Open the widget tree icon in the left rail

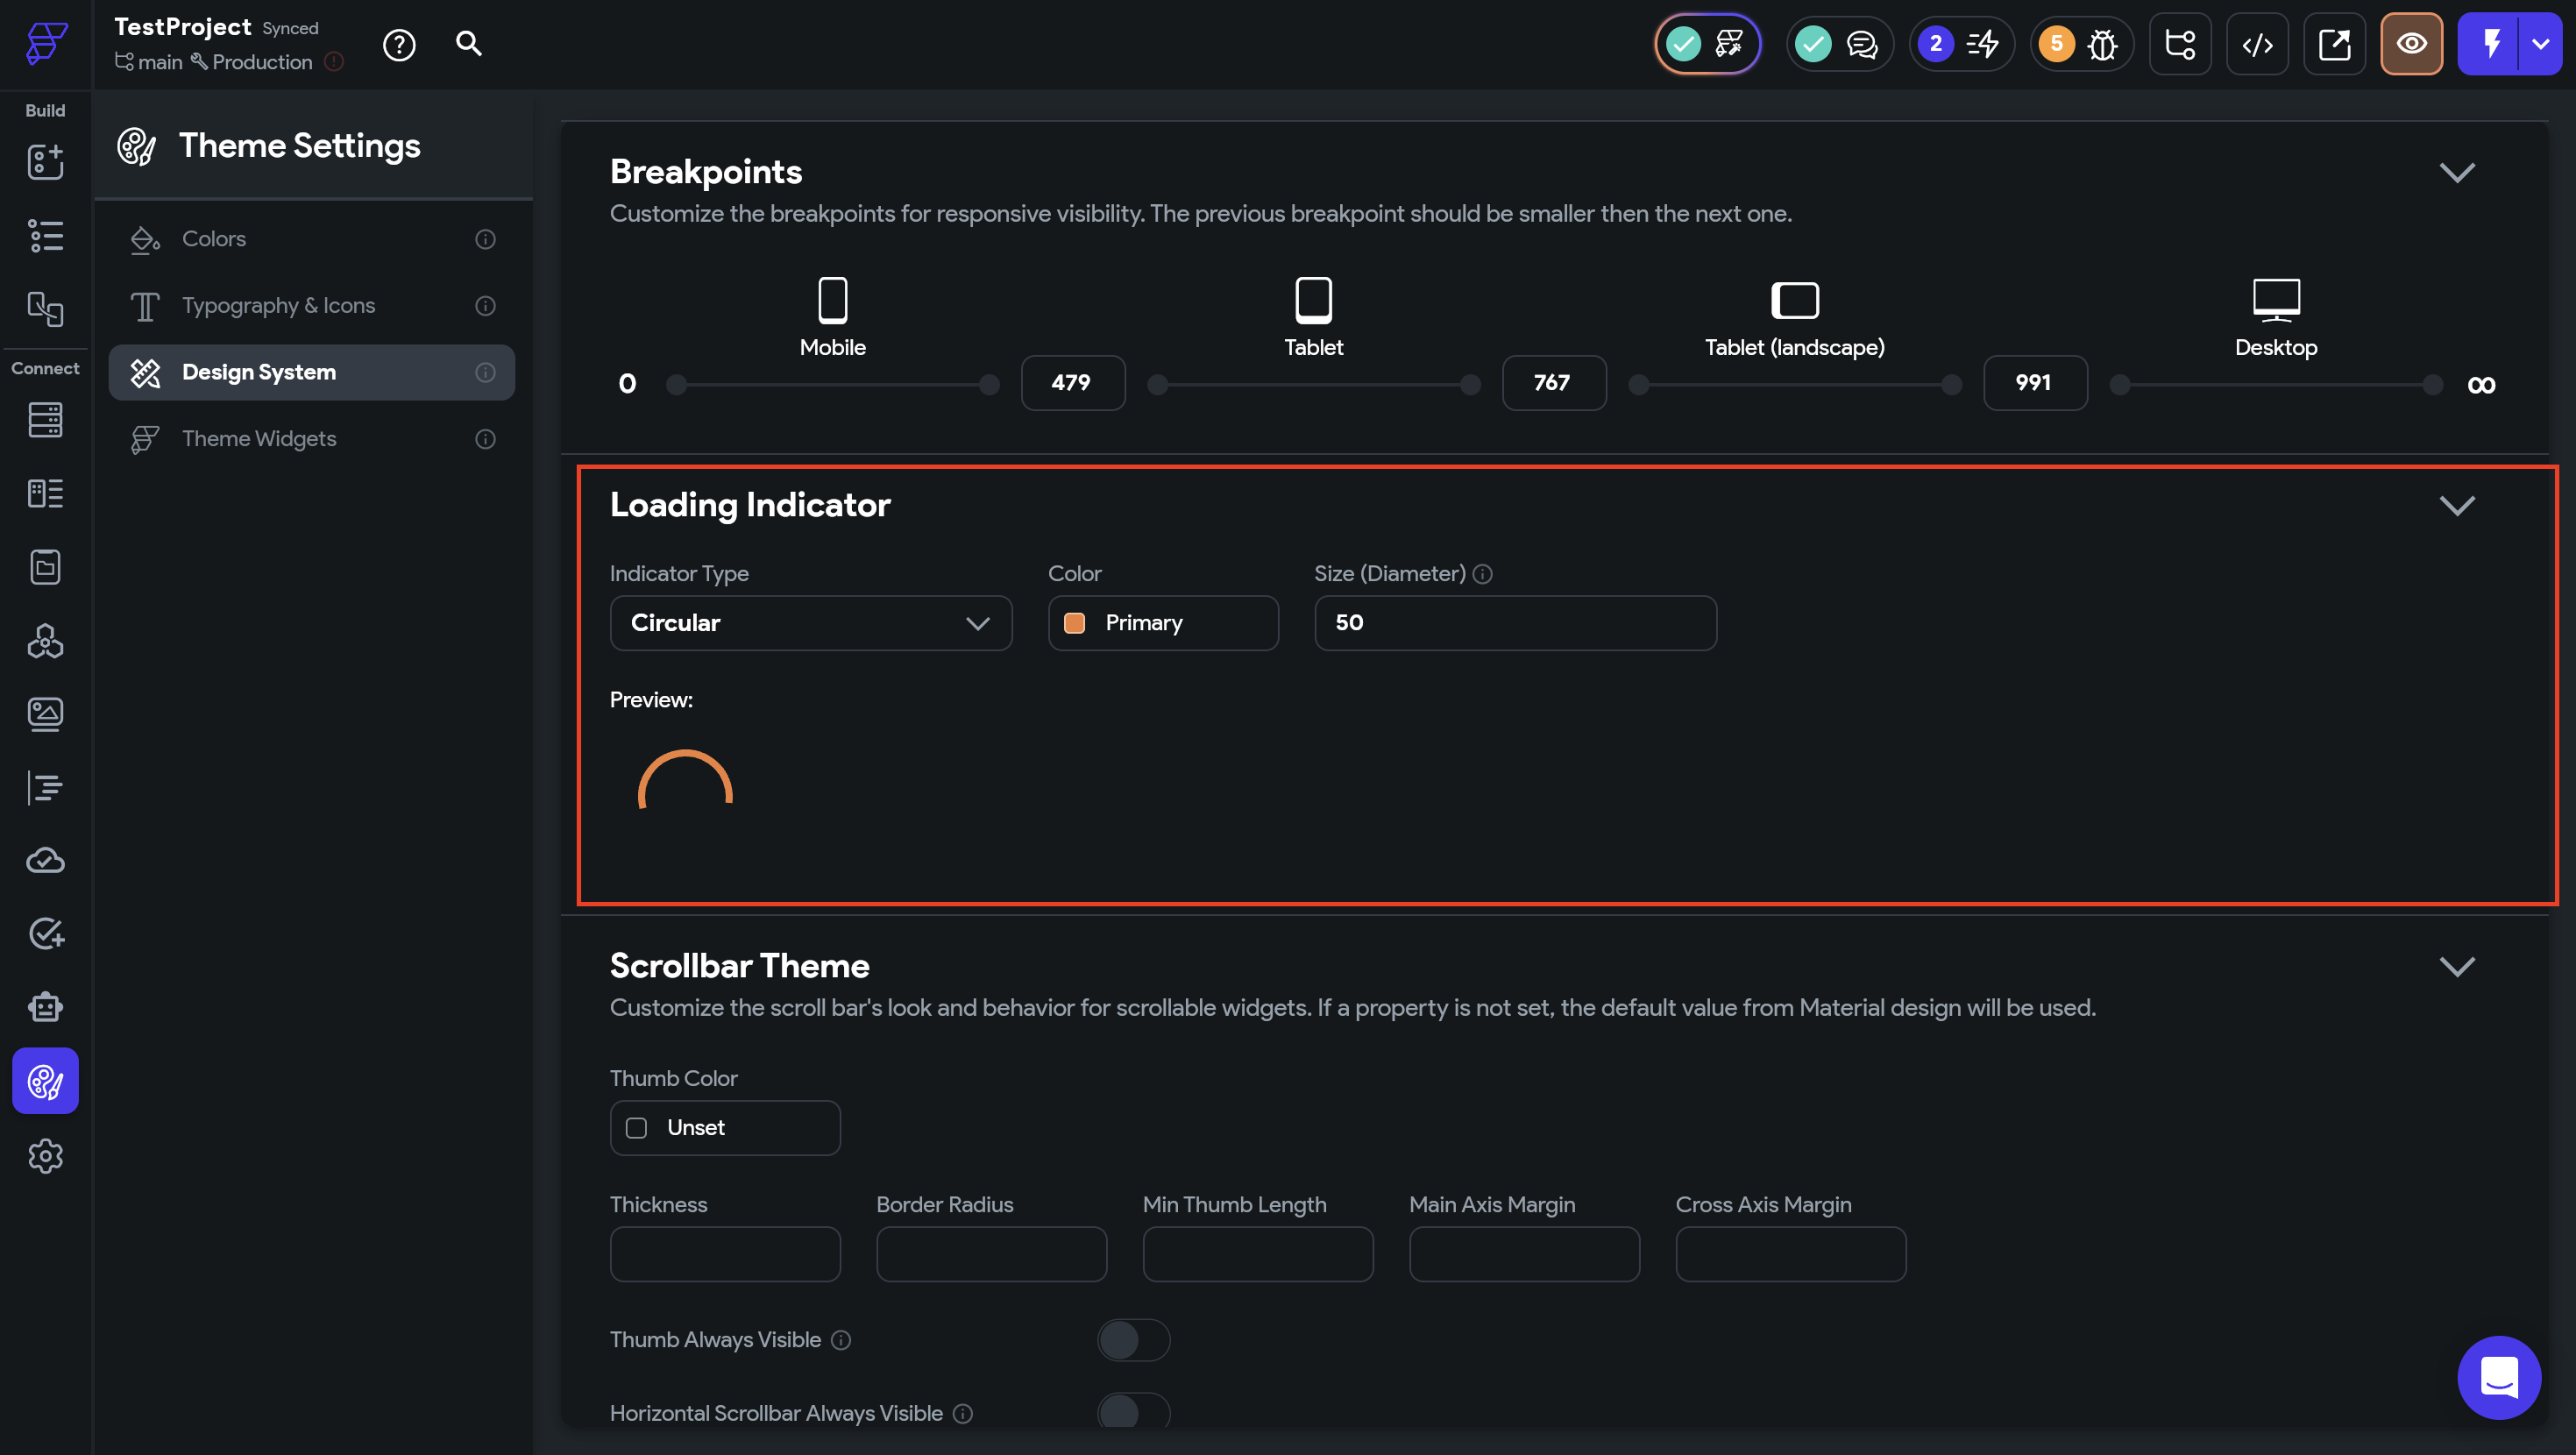pyautogui.click(x=45, y=236)
